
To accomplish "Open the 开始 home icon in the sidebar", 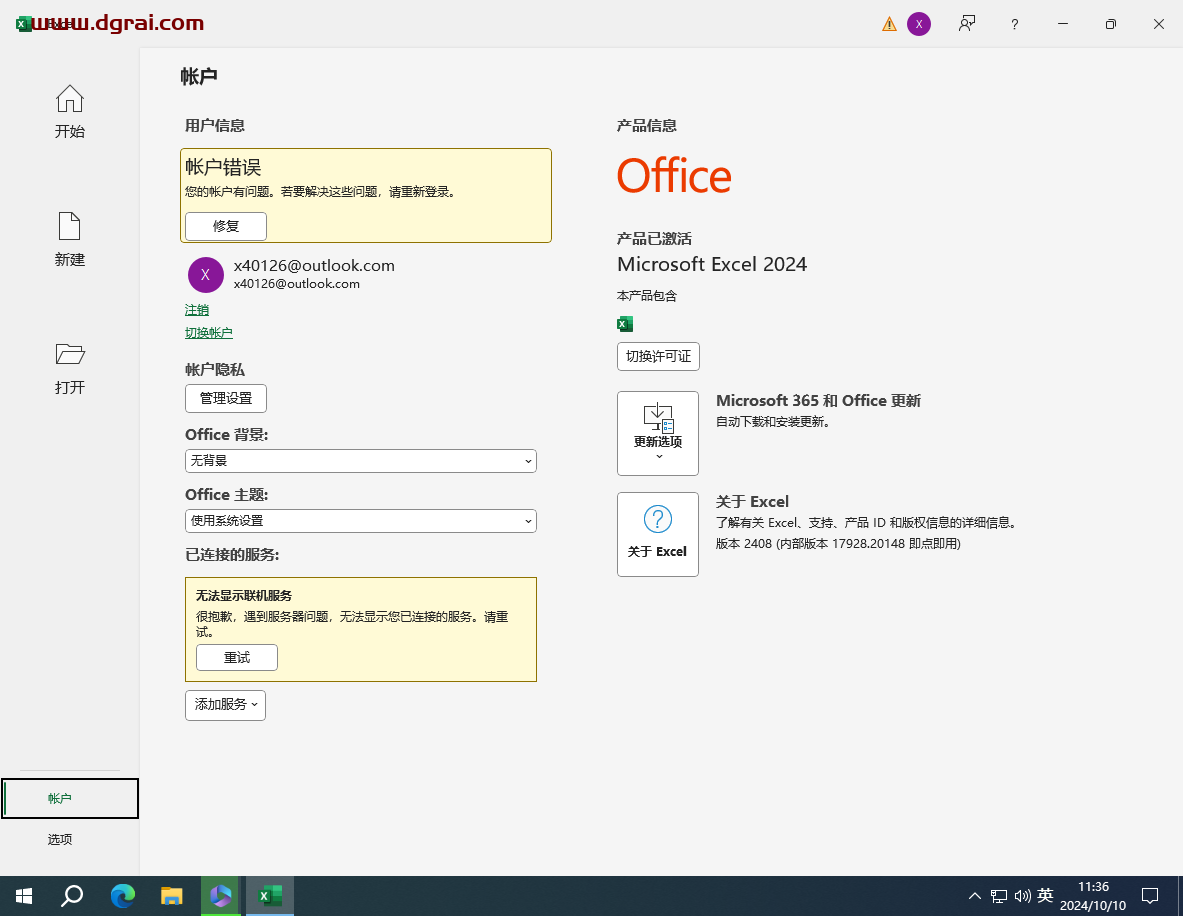I will tap(69, 99).
